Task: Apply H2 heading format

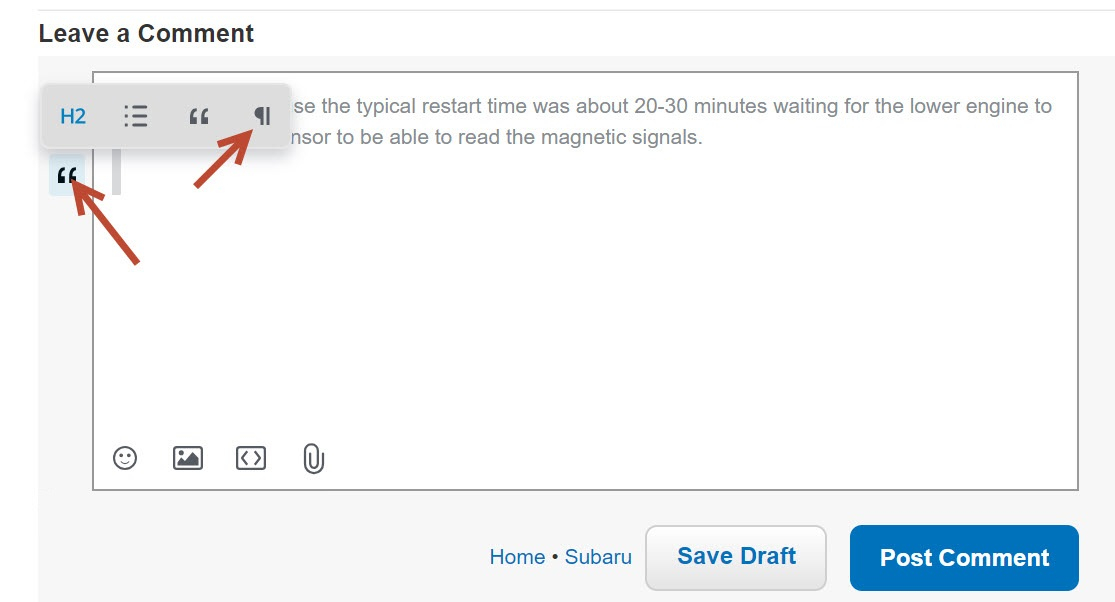Action: coord(73,116)
